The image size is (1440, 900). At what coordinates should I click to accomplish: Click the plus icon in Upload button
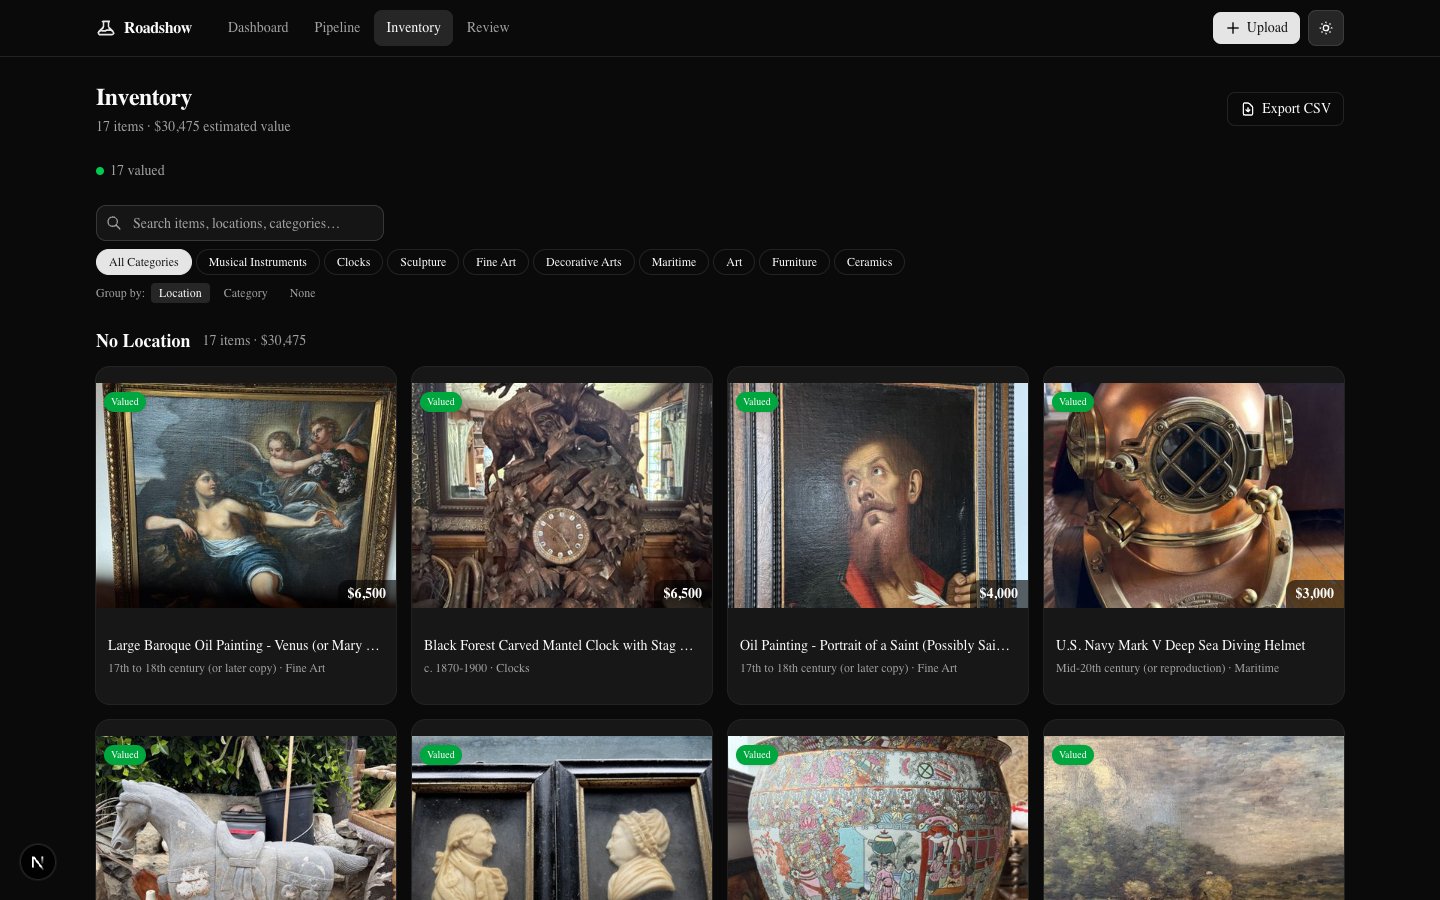(x=1233, y=28)
